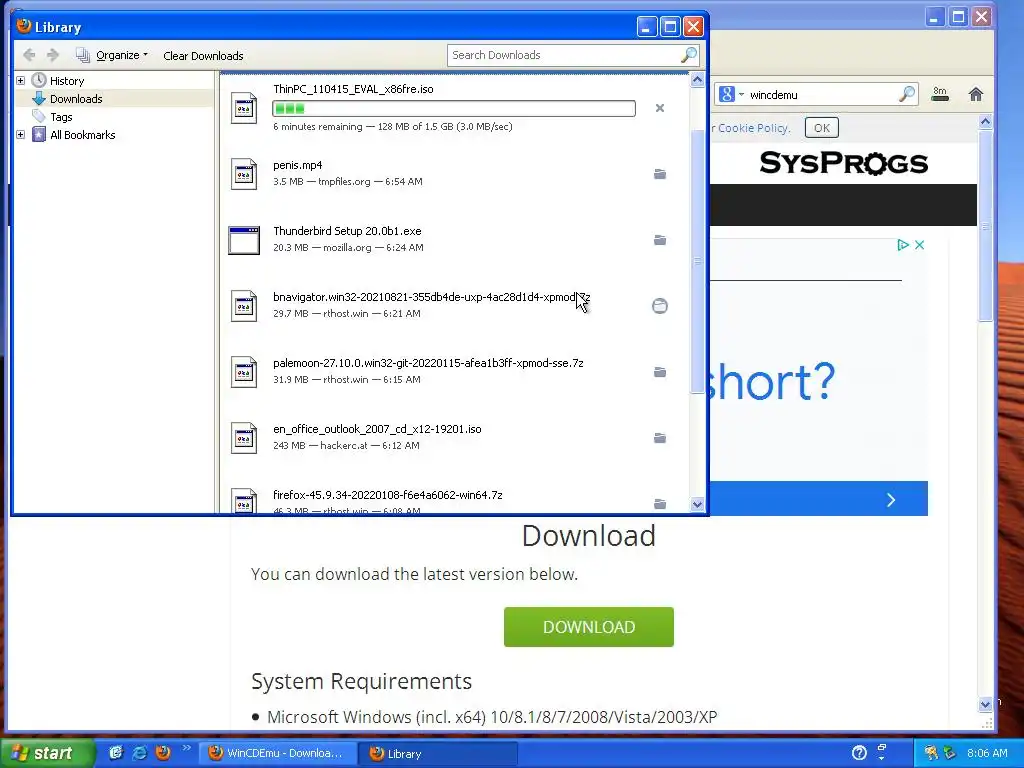
Task: Select the firefox-45.9.34-20220108 win64.7z name
Action: (388, 495)
